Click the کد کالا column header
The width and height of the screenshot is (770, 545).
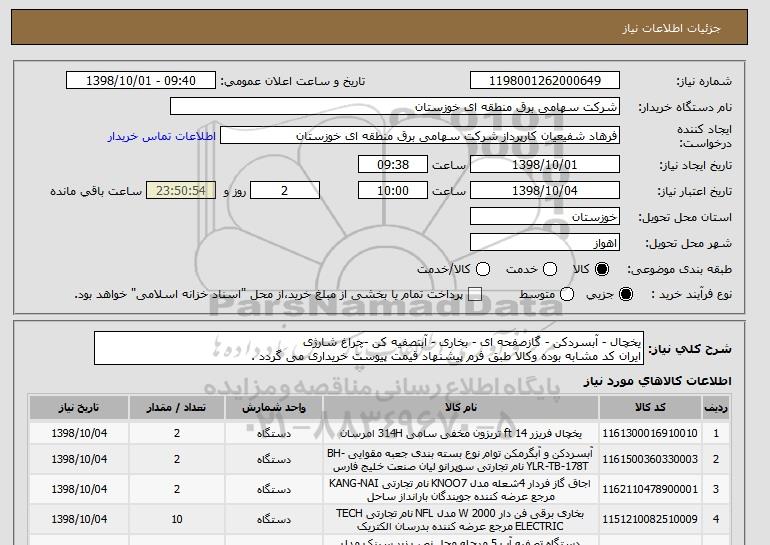click(650, 408)
